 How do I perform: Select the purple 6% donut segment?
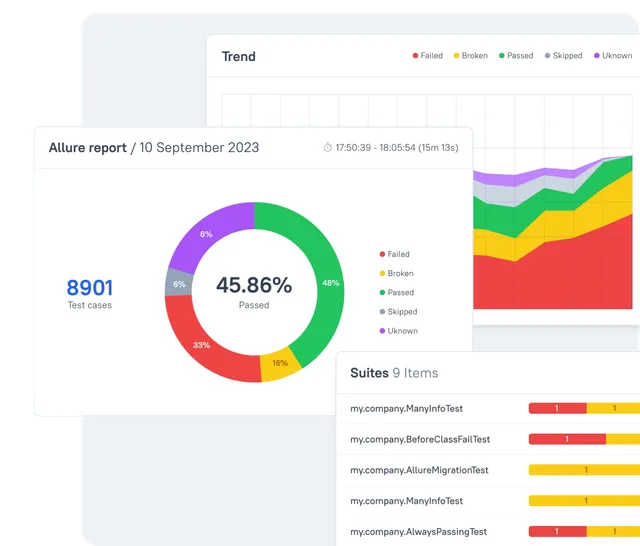(206, 234)
